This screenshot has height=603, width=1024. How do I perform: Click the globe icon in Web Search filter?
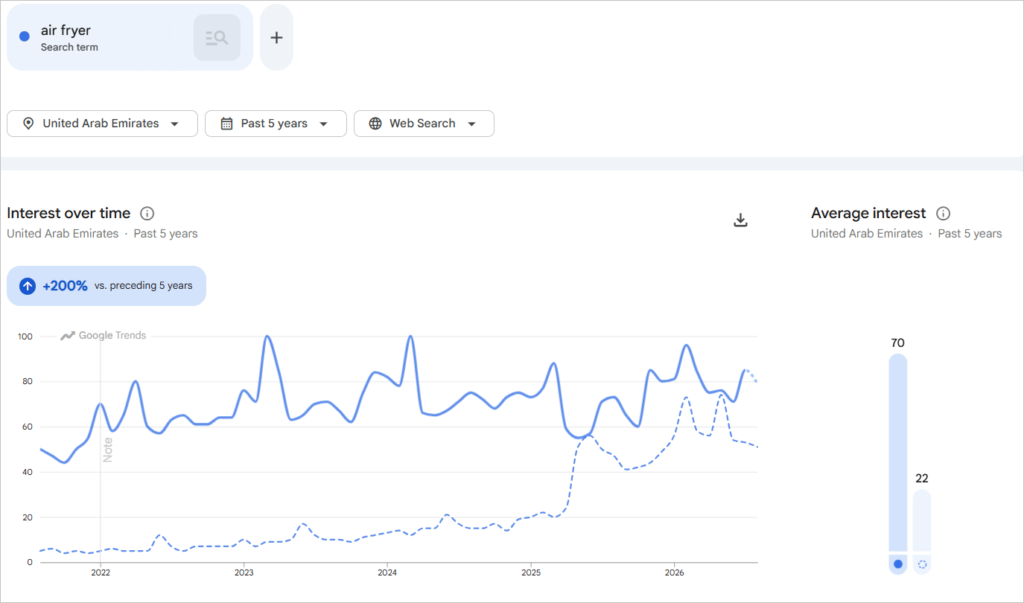click(376, 123)
